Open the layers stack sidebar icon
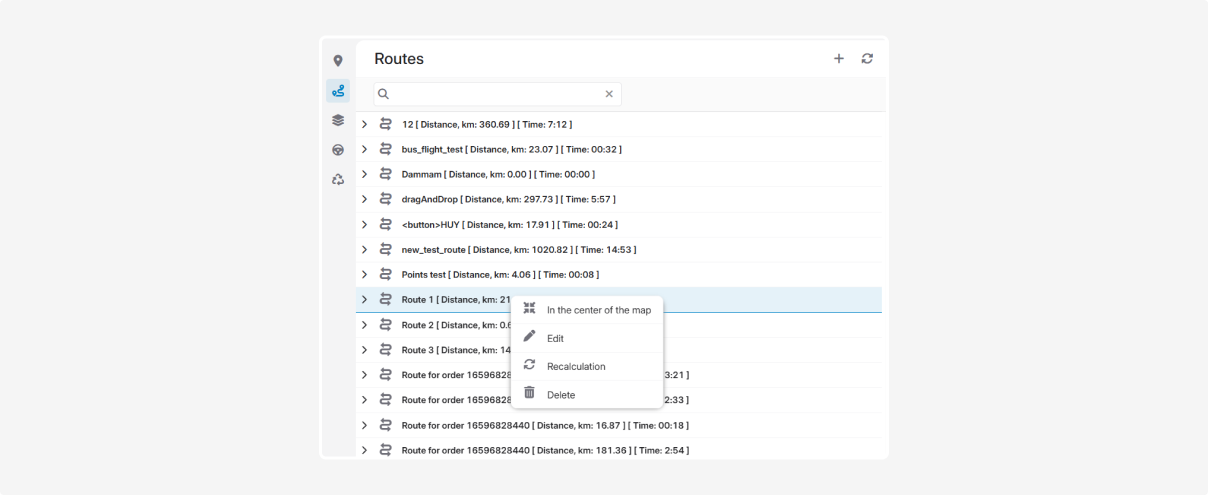This screenshot has height=495, width=1208. tap(338, 120)
